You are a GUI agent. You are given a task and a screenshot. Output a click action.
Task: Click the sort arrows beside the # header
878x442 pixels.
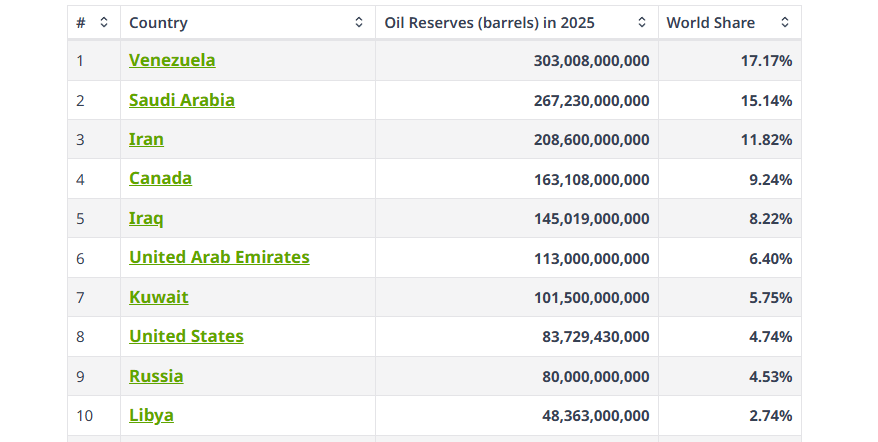point(103,22)
